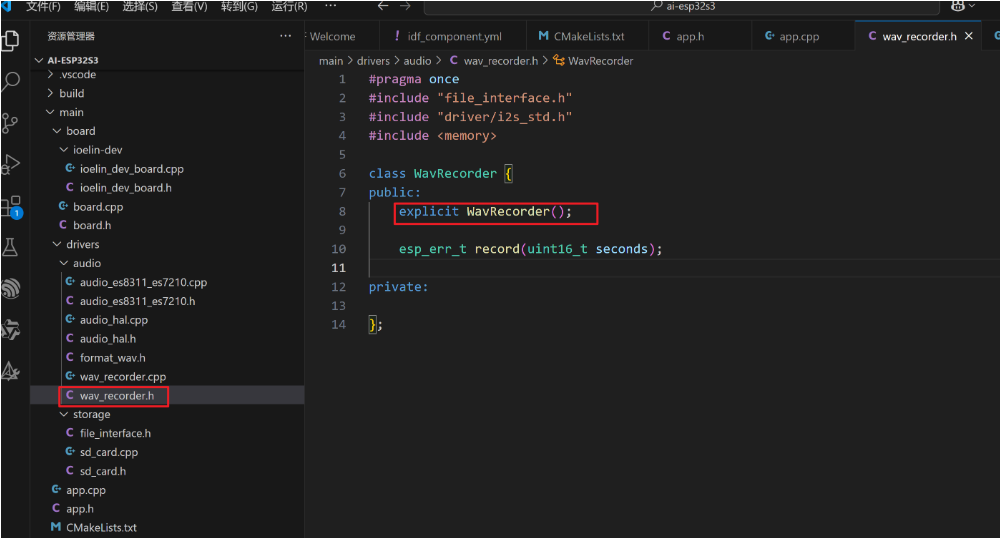Open wav_recorder.cpp in explorer
This screenshot has height=538, width=1000.
[x=167, y=377]
